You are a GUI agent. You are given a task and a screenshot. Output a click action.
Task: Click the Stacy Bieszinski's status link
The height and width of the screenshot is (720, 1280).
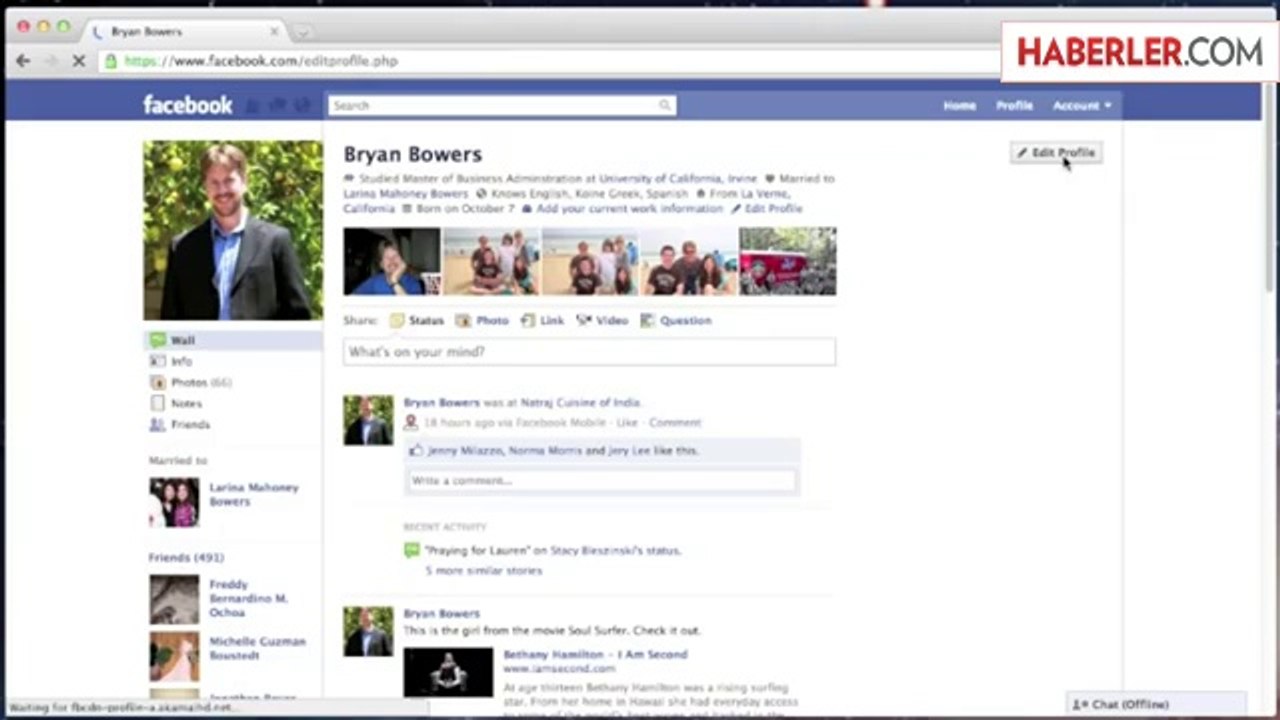point(613,551)
